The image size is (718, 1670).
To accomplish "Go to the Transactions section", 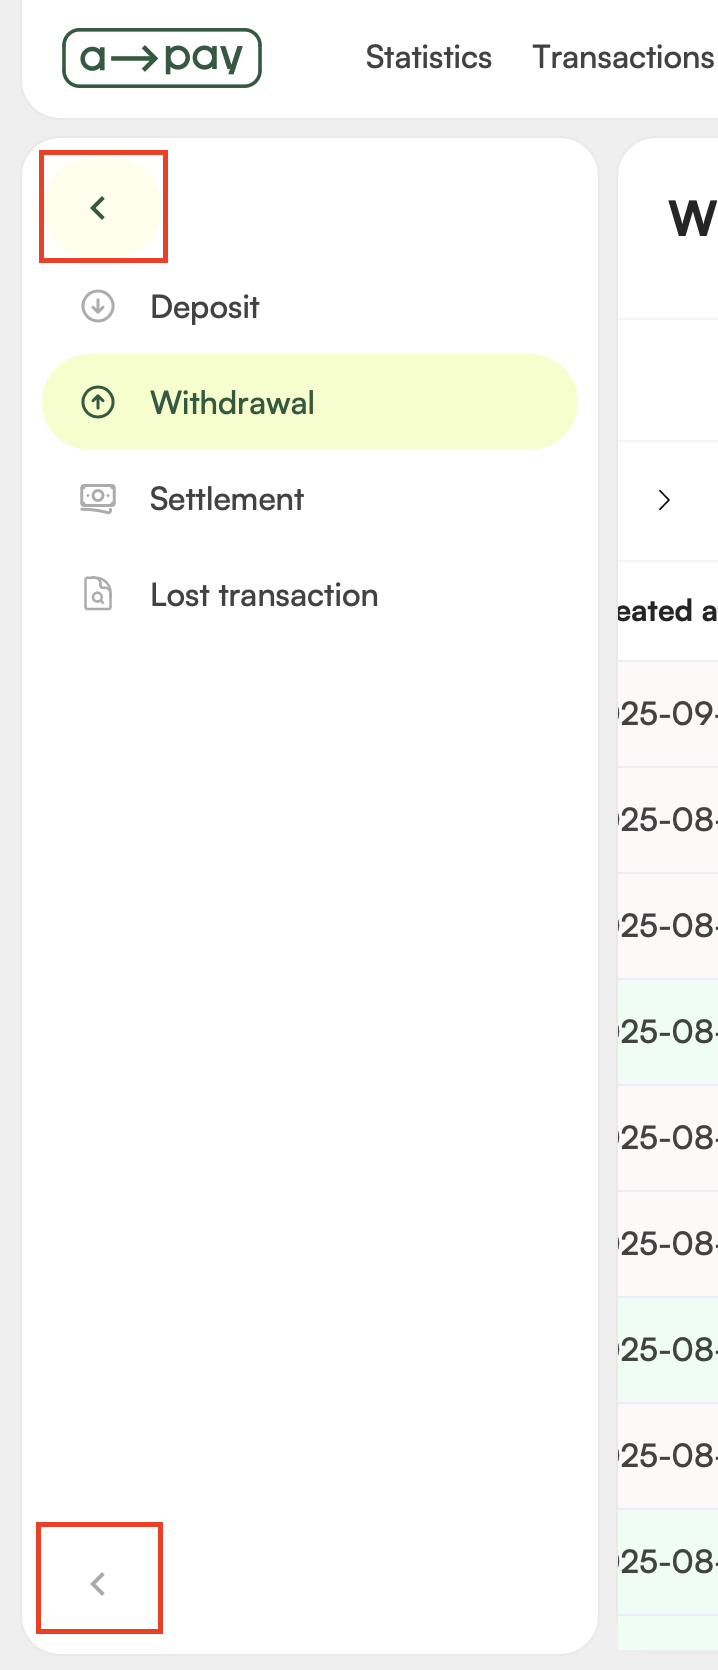I will pyautogui.click(x=622, y=58).
